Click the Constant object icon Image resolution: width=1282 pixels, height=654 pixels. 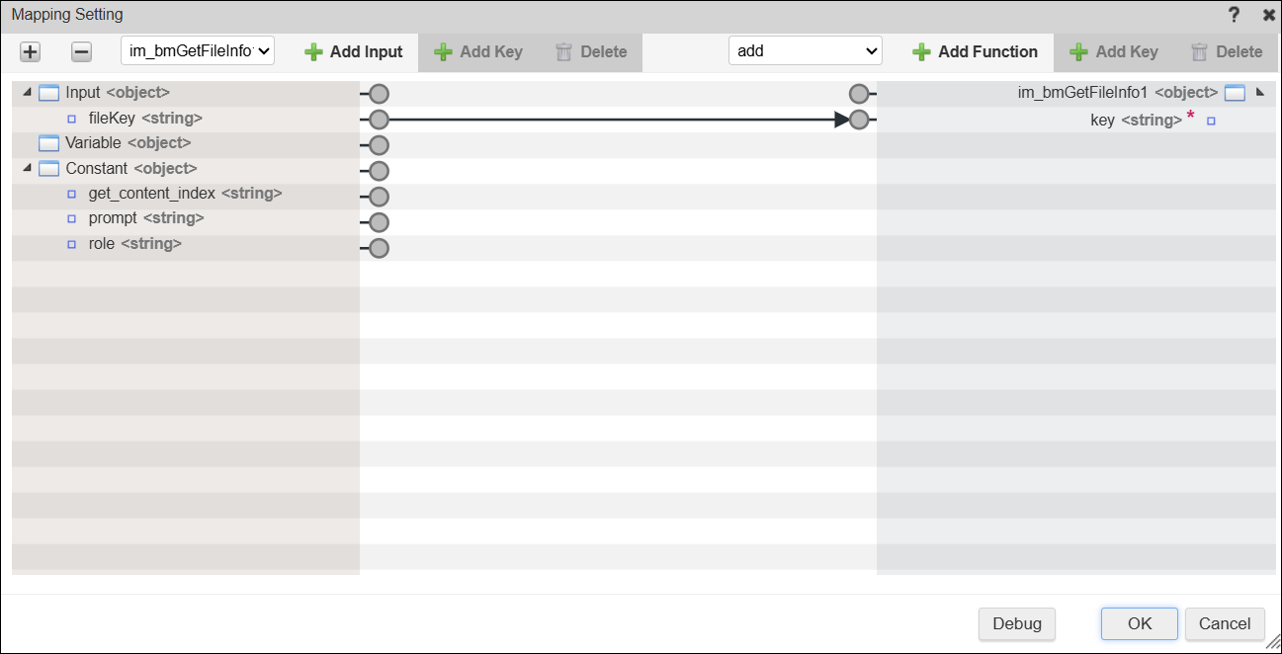point(49,168)
